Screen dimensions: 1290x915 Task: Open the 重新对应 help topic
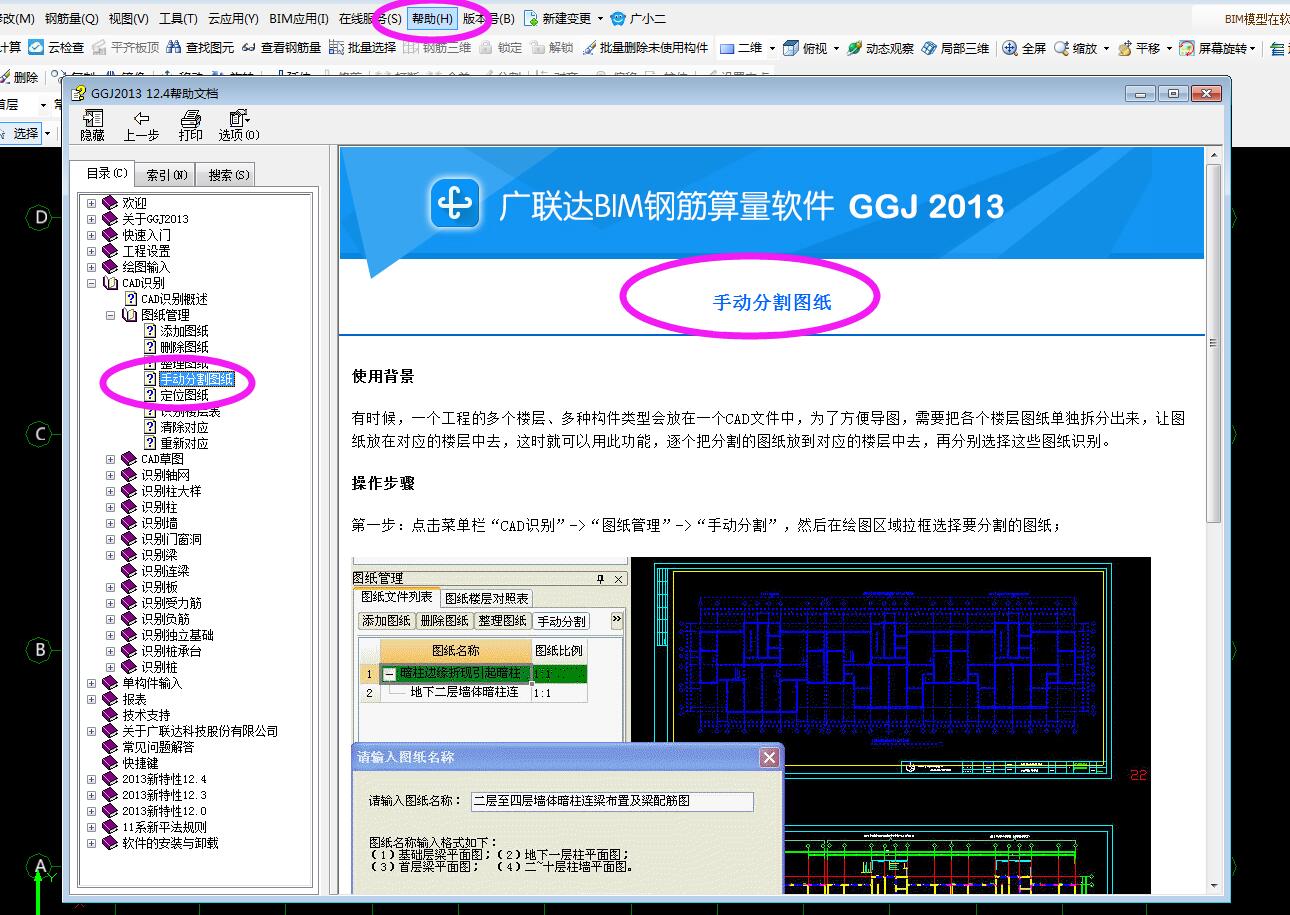point(184,443)
